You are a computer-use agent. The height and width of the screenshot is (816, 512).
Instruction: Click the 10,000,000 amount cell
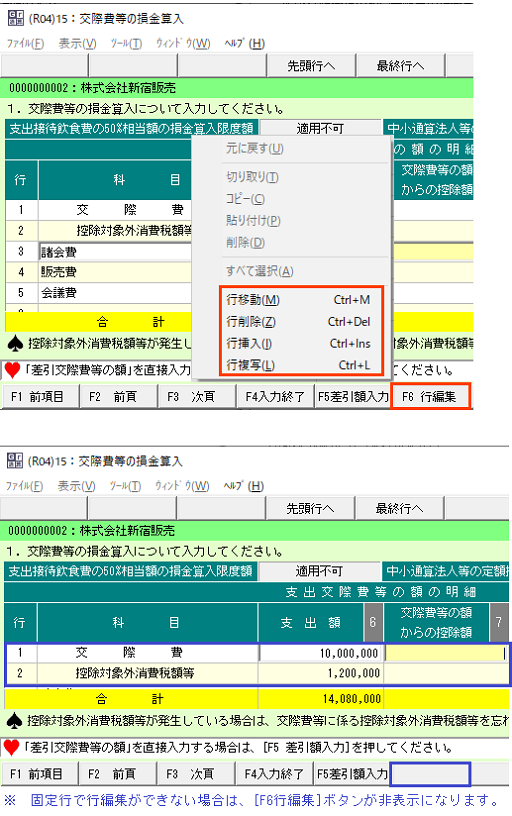point(321,653)
